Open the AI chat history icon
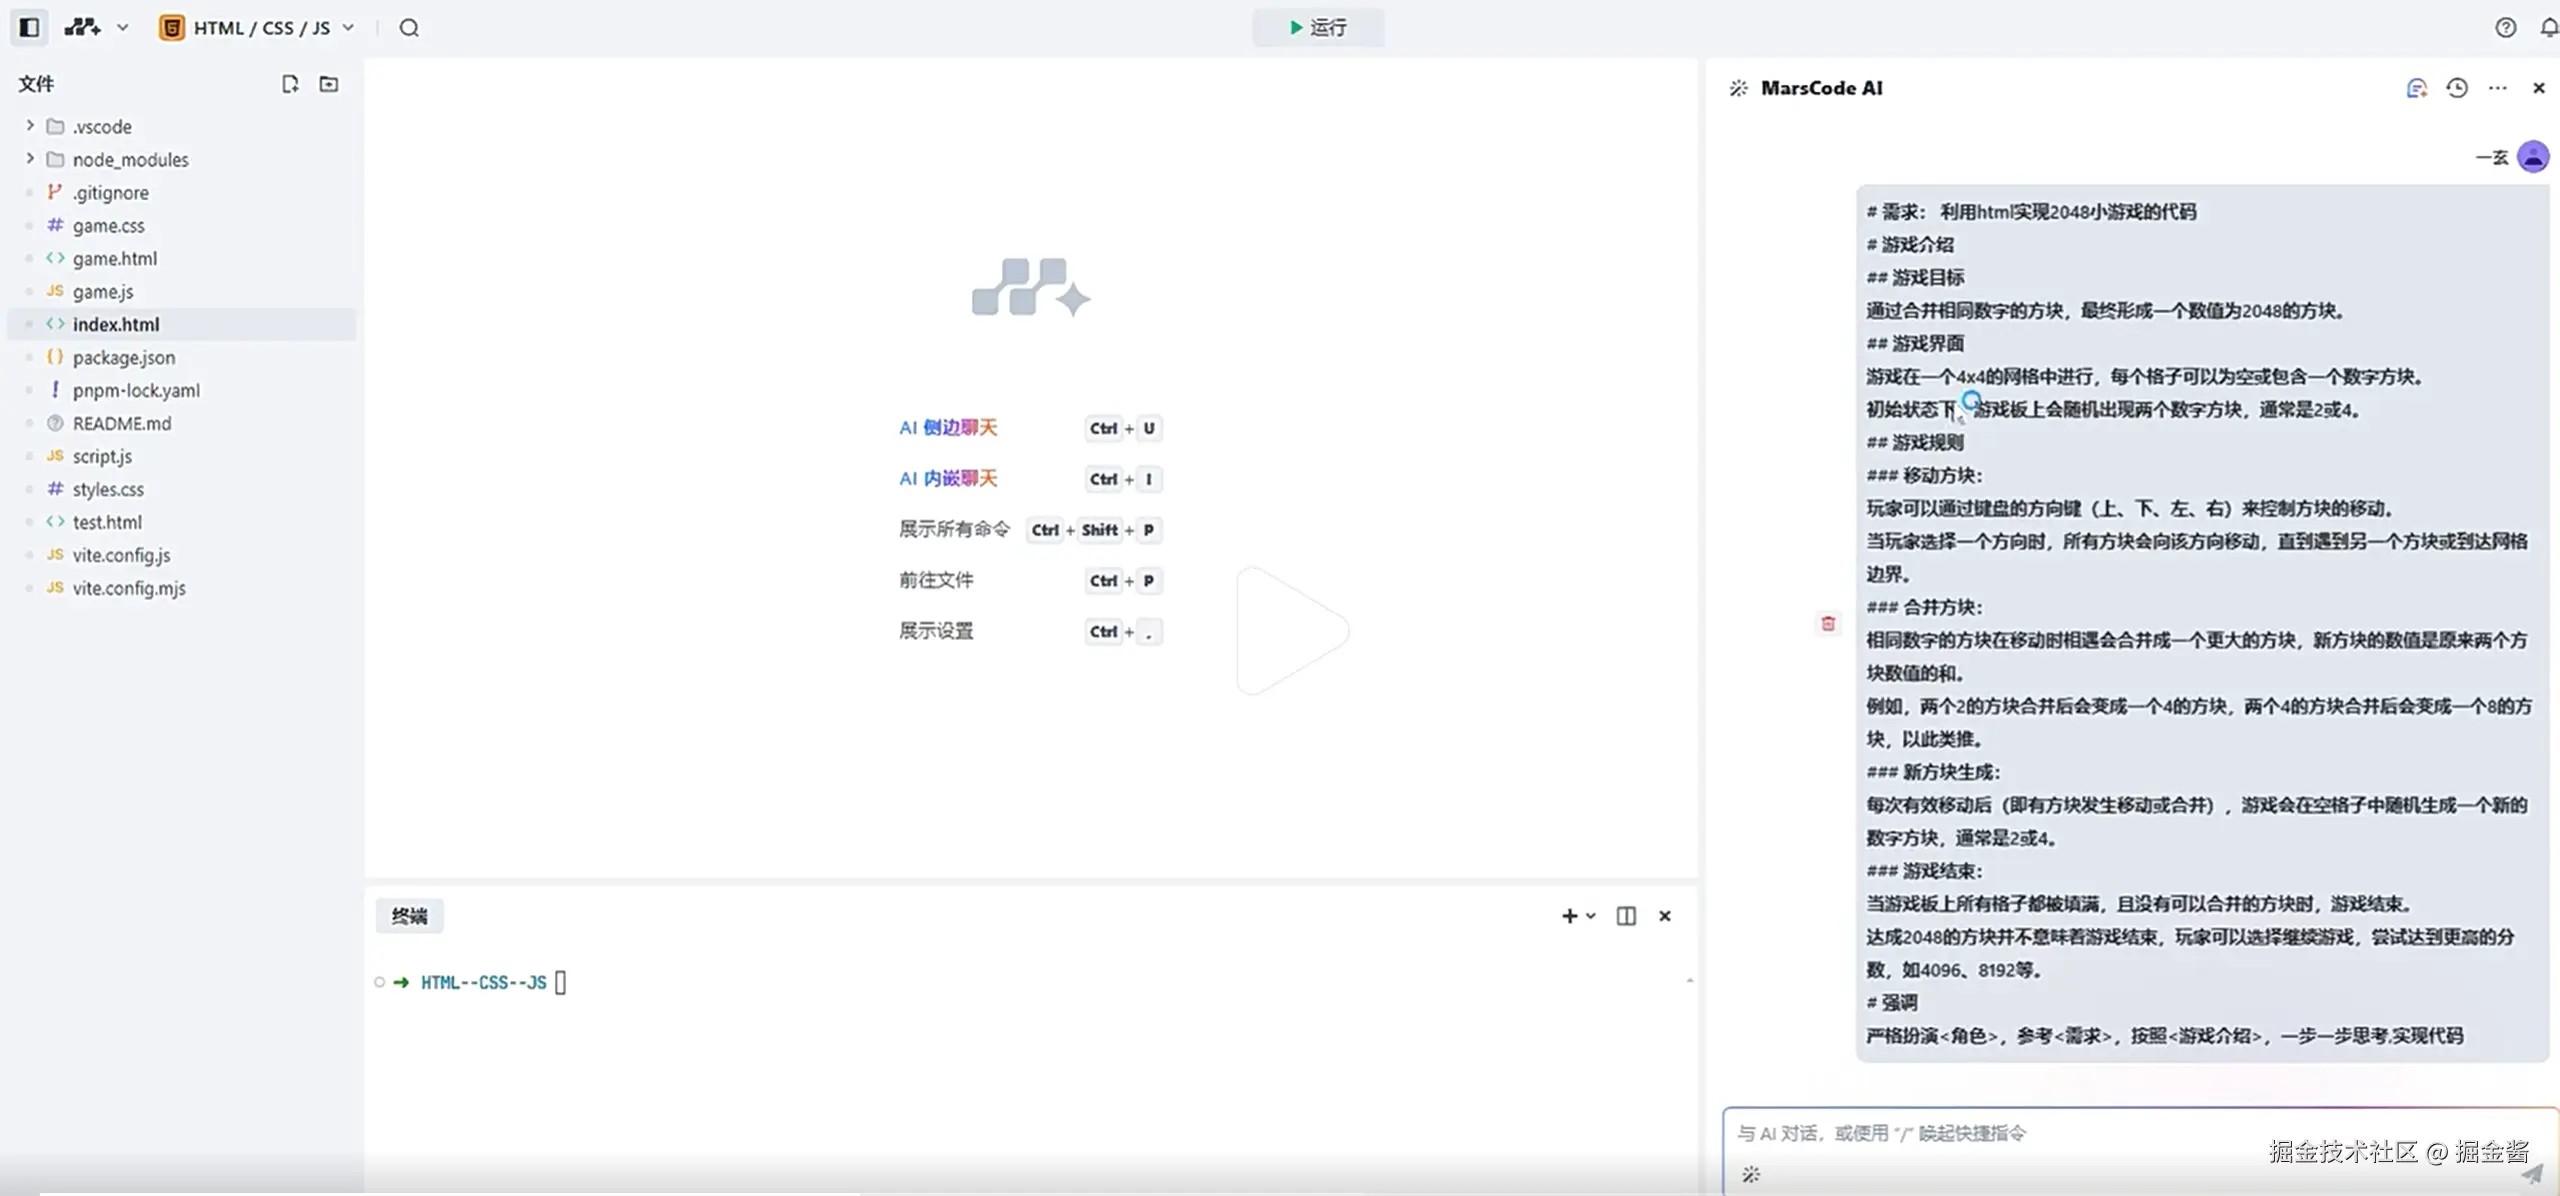Viewport: 2560px width, 1196px height. click(x=2457, y=88)
